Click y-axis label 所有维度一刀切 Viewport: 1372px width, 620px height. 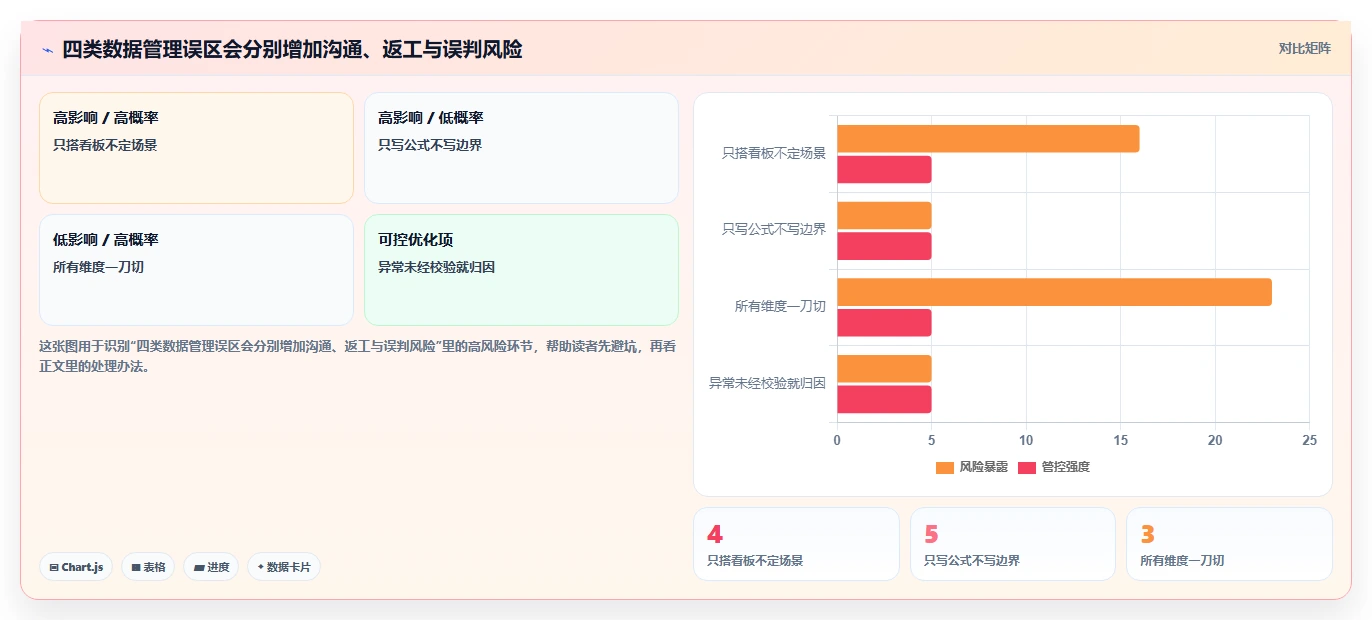[x=780, y=307]
